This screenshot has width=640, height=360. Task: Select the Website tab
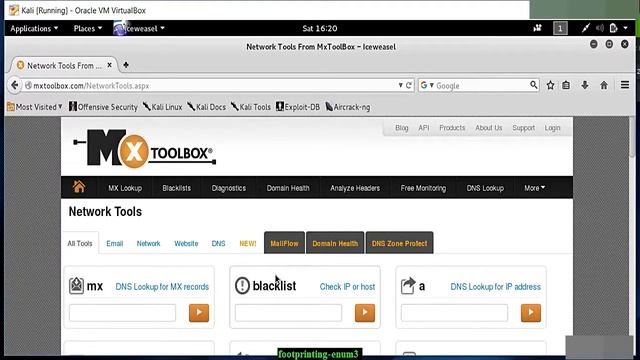click(186, 243)
